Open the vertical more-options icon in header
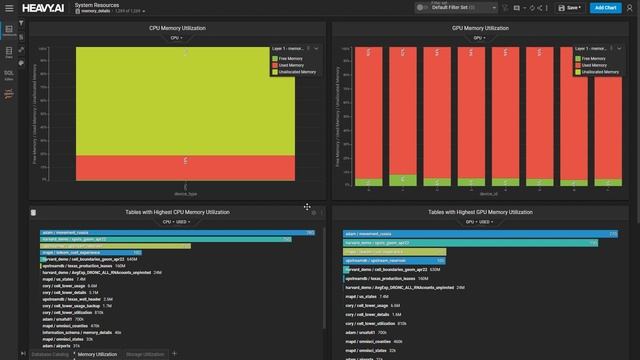 (547, 8)
